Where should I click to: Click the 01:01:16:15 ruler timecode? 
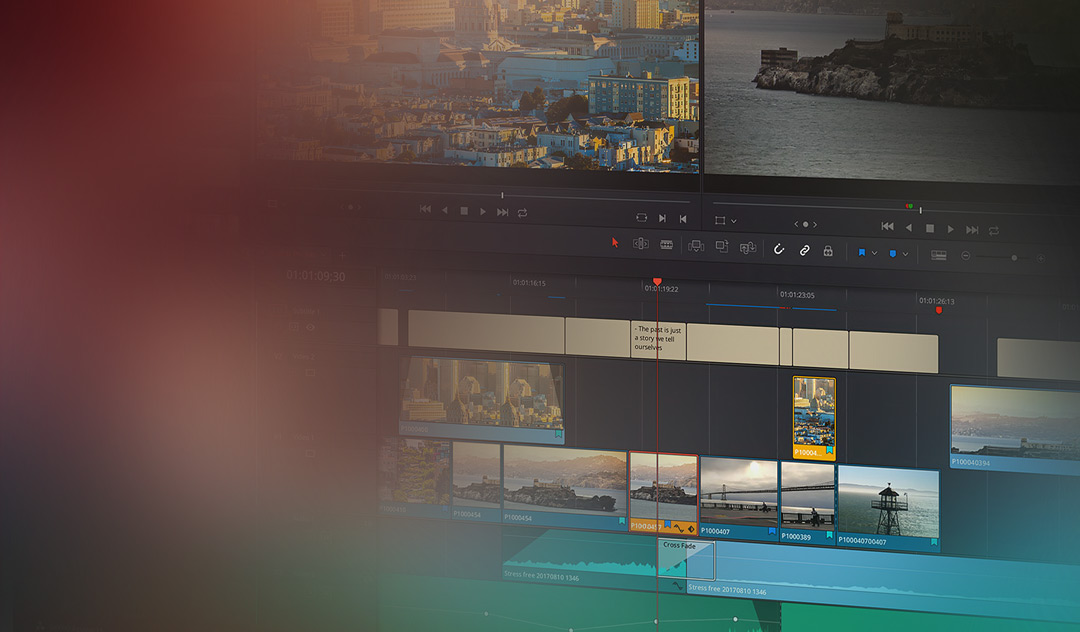click(x=529, y=283)
